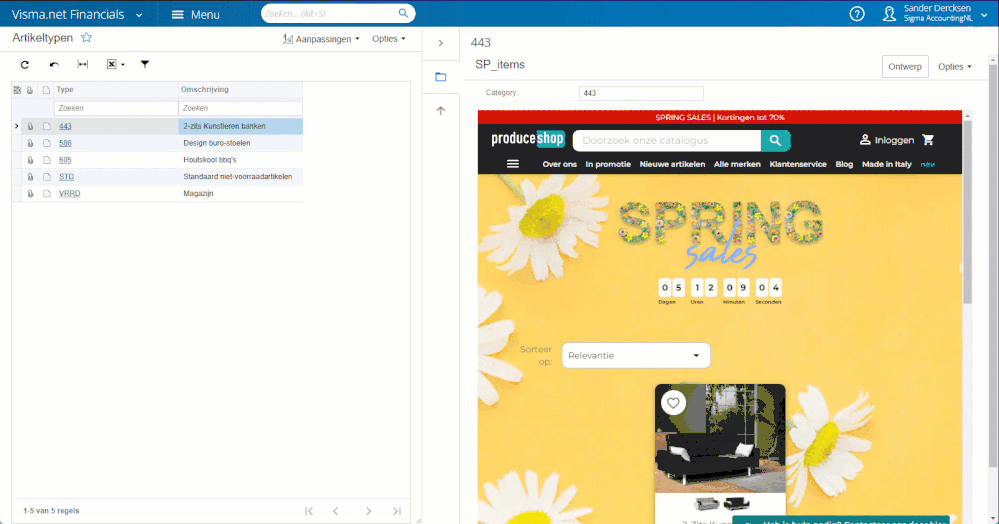Click the attachment paperclip icon in row STD
The height and width of the screenshot is (524, 999).
point(30,177)
